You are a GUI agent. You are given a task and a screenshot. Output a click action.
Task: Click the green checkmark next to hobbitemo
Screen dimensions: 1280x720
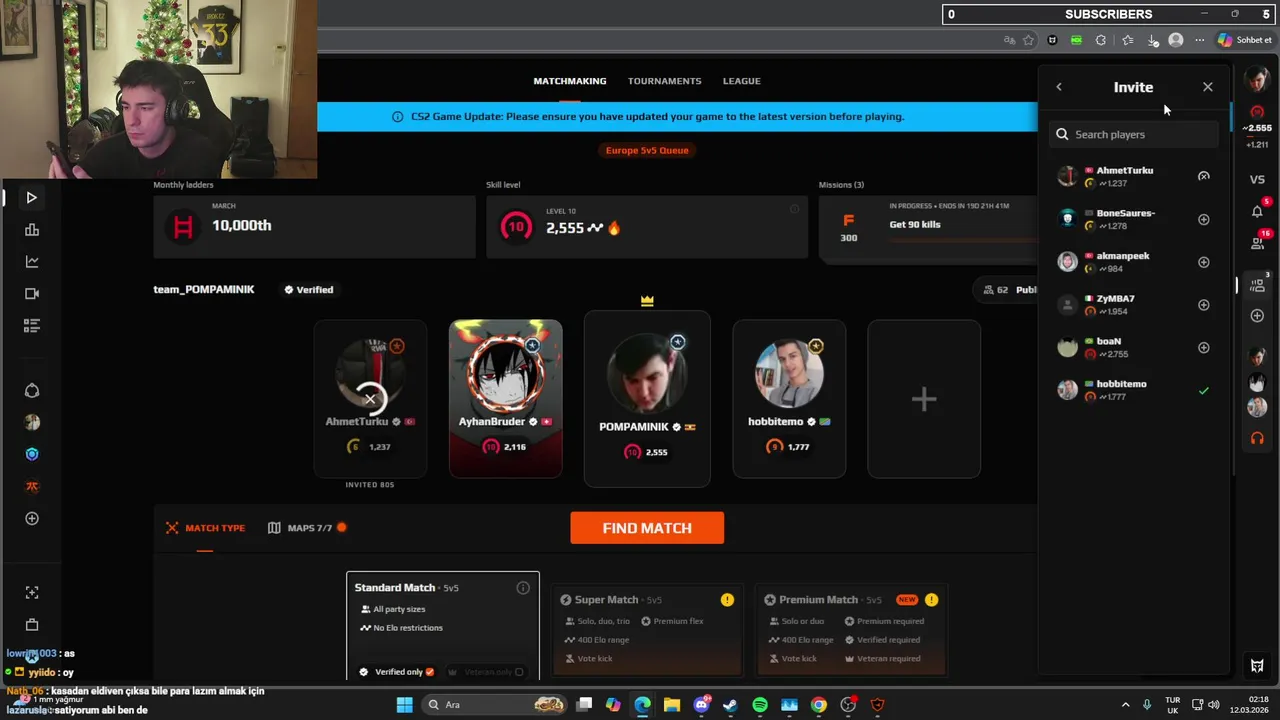[x=1204, y=391]
